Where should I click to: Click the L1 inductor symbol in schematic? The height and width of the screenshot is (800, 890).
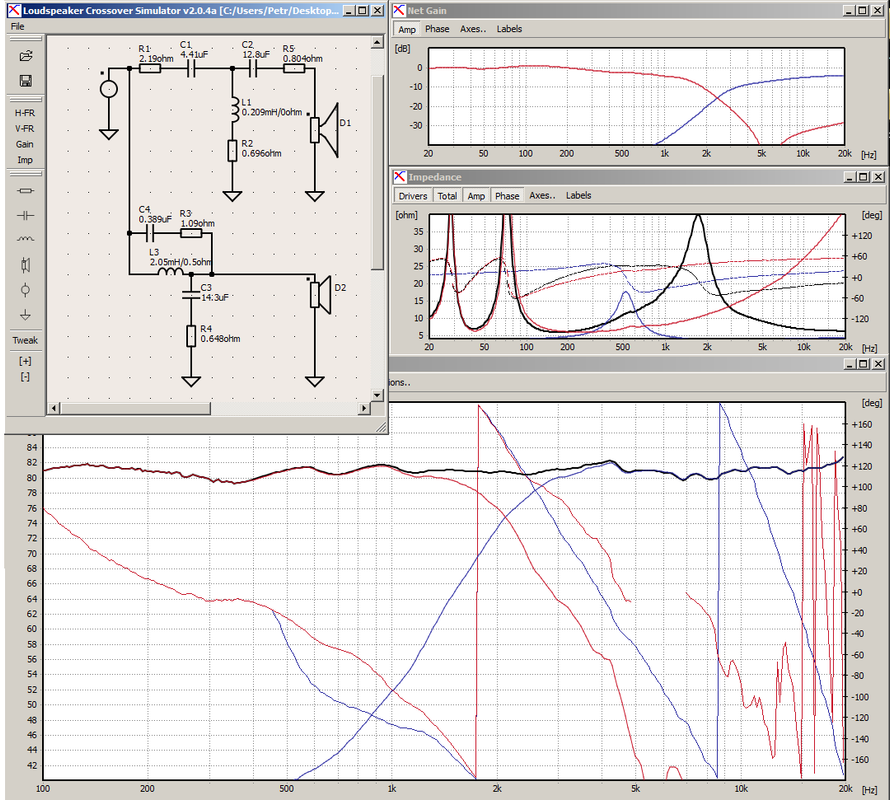(233, 110)
